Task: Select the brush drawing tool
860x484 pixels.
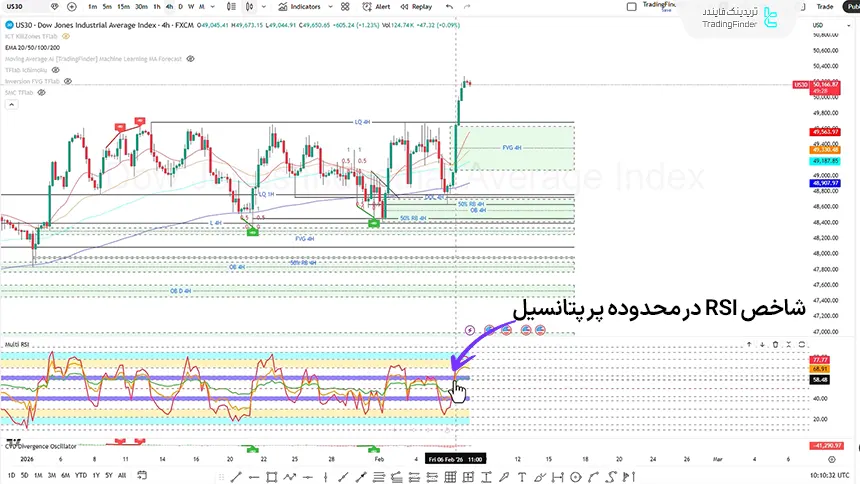Action: (540, 477)
